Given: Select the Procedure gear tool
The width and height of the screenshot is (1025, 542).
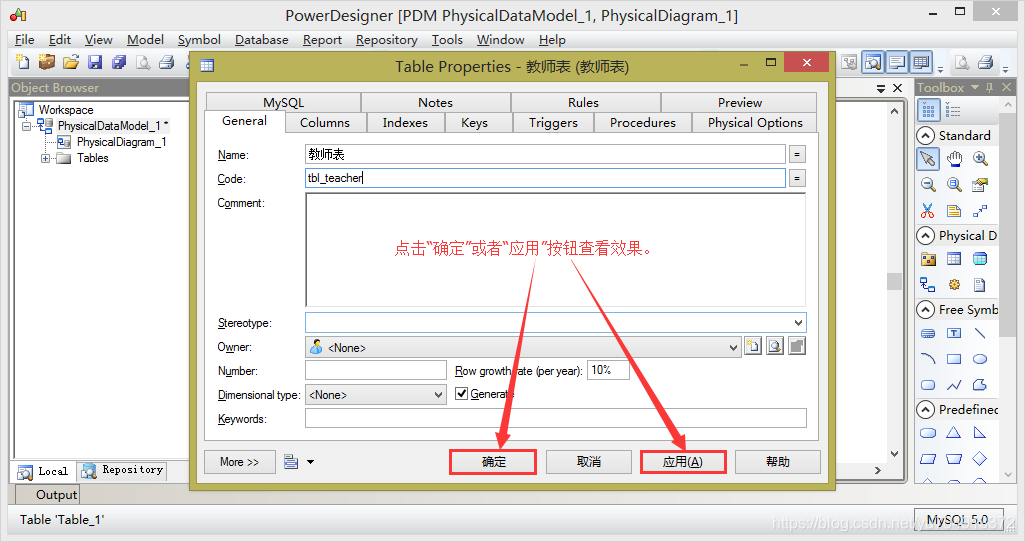Looking at the screenshot, I should (x=954, y=284).
